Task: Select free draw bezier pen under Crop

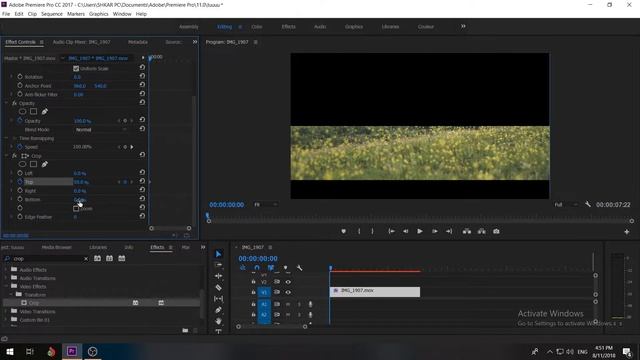Action: pyautogui.click(x=44, y=164)
